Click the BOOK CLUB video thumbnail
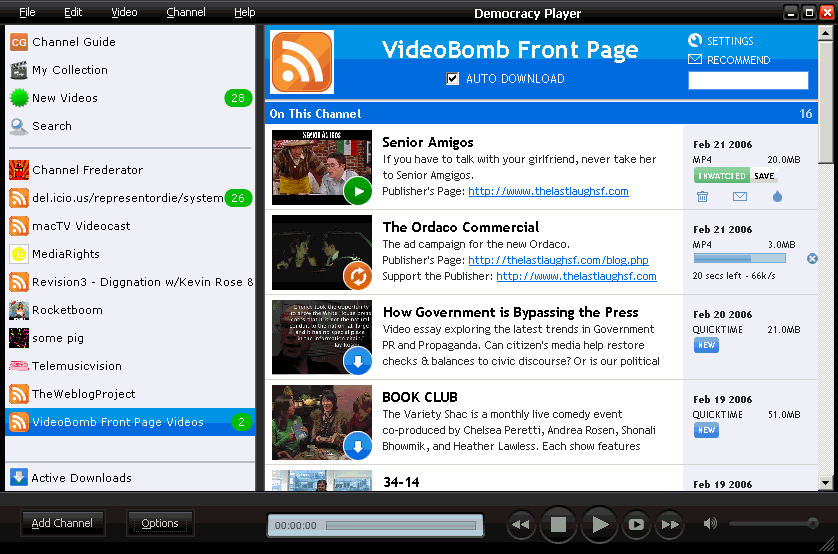 pos(322,422)
